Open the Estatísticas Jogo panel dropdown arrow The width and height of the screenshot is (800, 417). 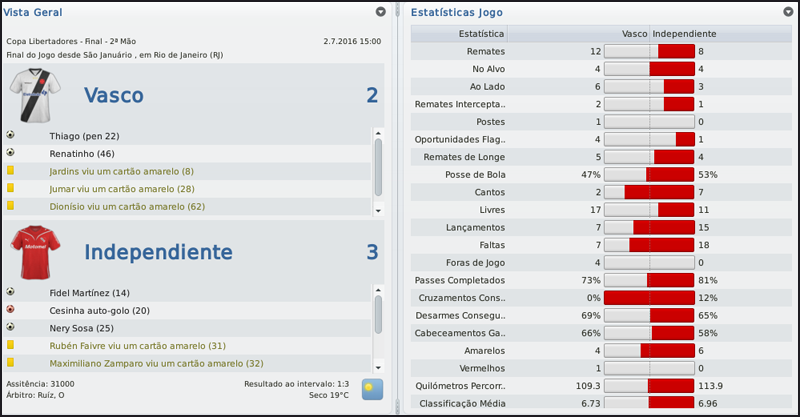[787, 12]
